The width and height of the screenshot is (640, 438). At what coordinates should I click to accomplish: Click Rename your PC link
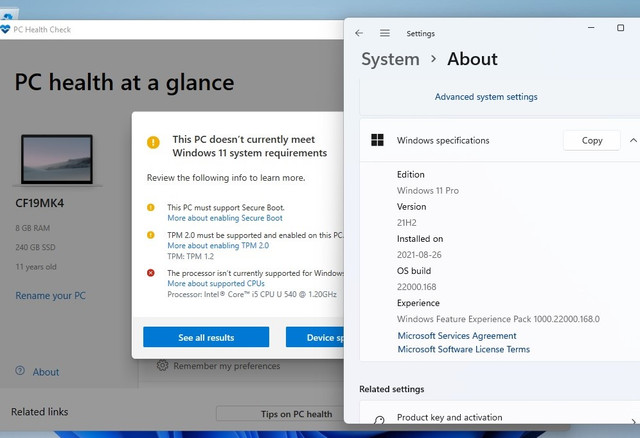pos(51,296)
